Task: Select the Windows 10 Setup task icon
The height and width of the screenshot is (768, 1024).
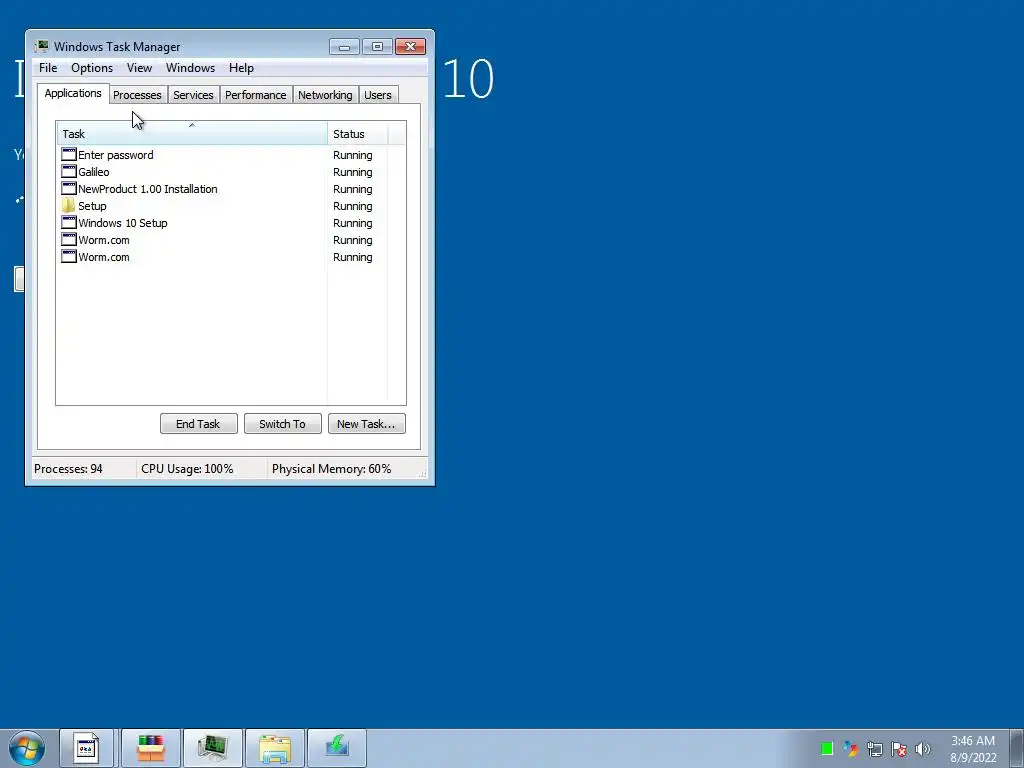Action: (x=69, y=223)
